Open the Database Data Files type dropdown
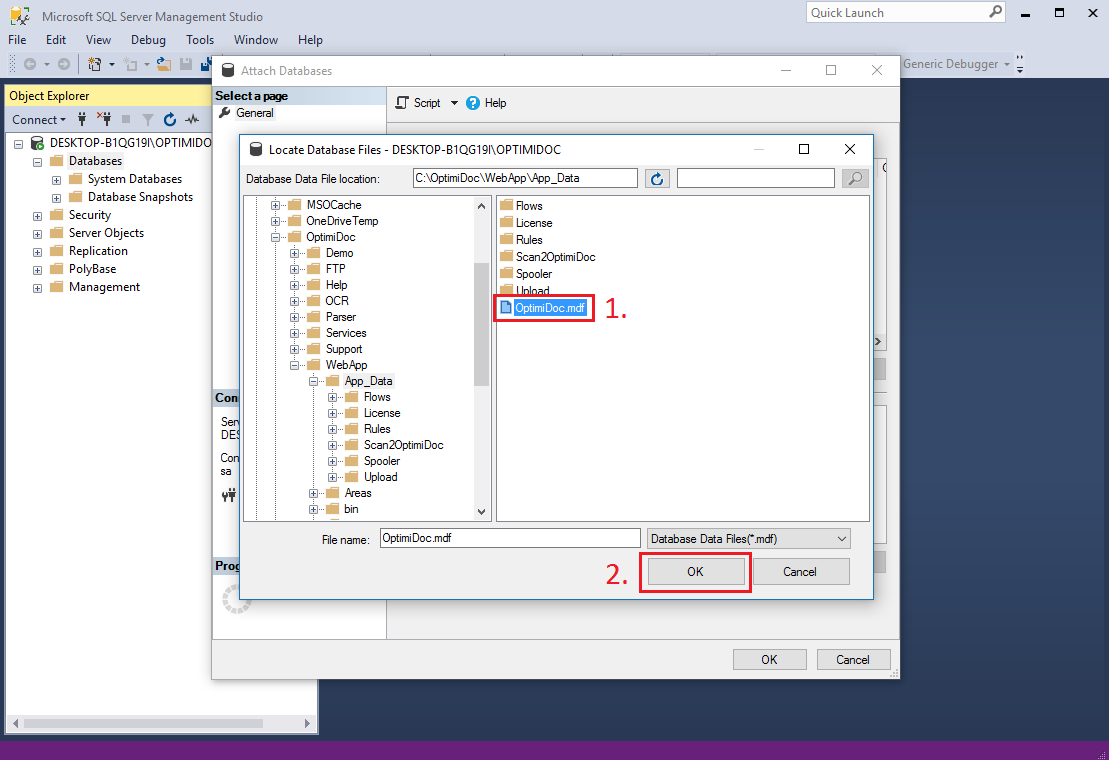1109x760 pixels. 840,539
